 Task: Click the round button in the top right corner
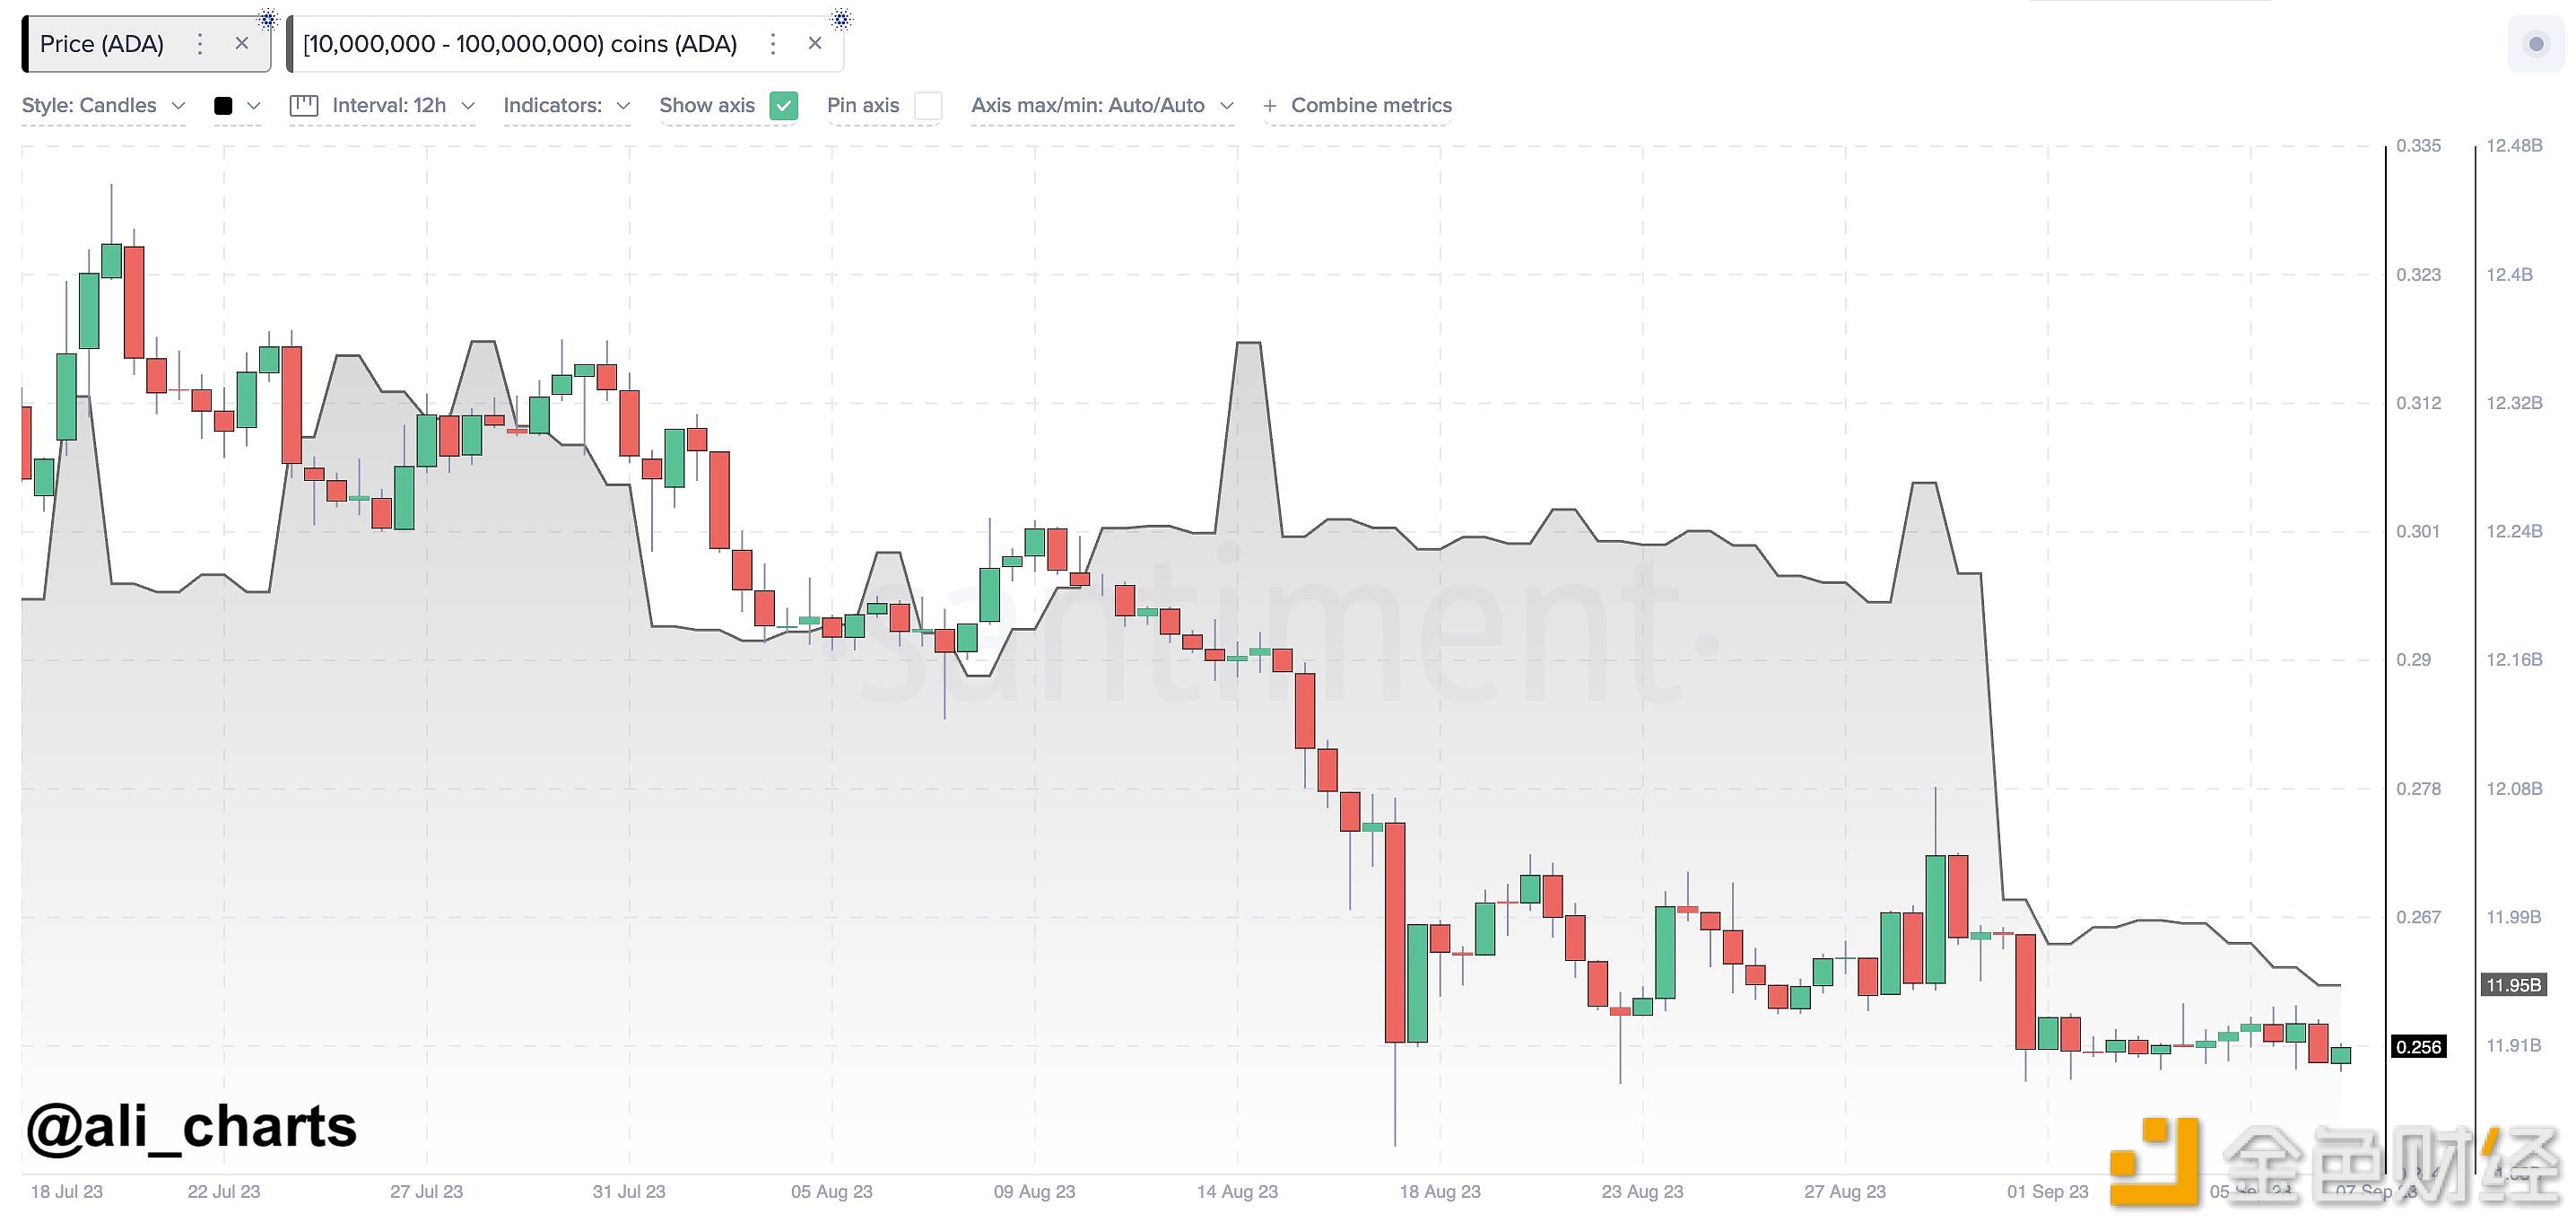coord(2536,44)
